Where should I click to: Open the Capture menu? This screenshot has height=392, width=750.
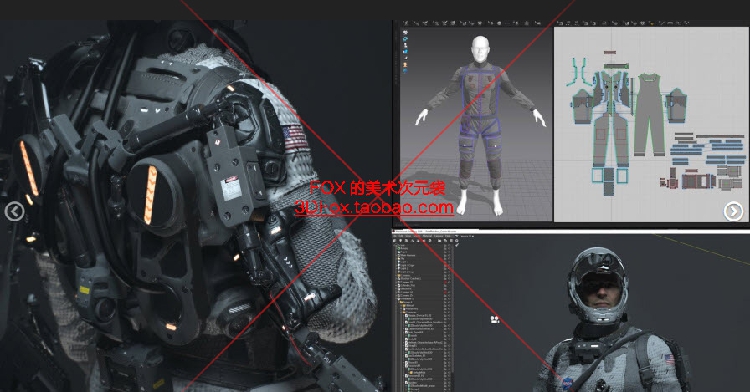438,236
